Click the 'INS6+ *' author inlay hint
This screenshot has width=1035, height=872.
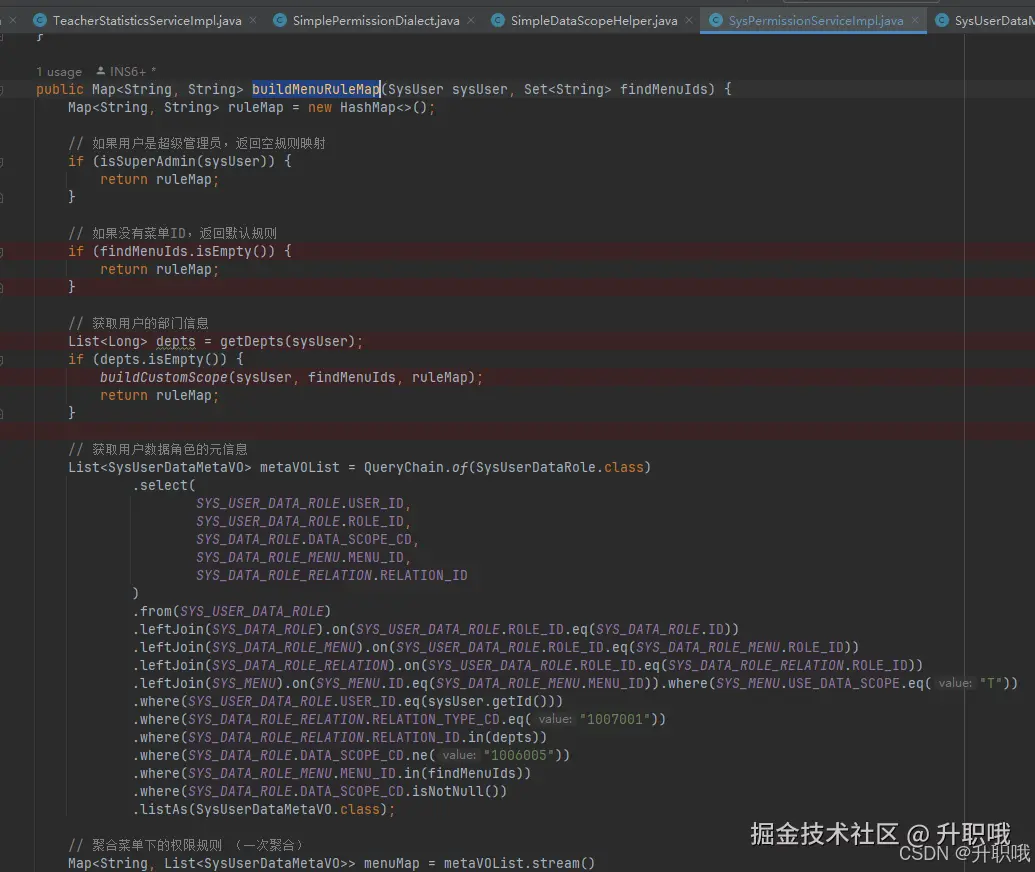(x=133, y=71)
